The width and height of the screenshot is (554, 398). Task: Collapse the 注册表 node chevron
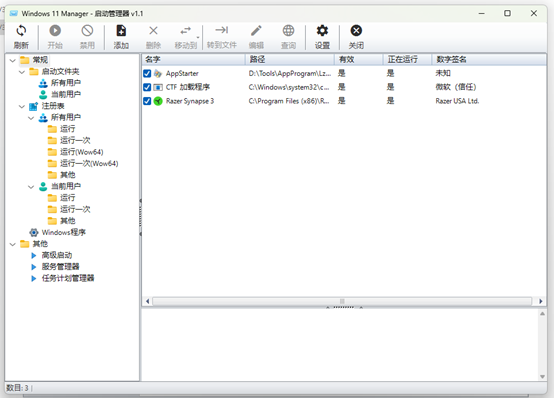pyautogui.click(x=22, y=106)
